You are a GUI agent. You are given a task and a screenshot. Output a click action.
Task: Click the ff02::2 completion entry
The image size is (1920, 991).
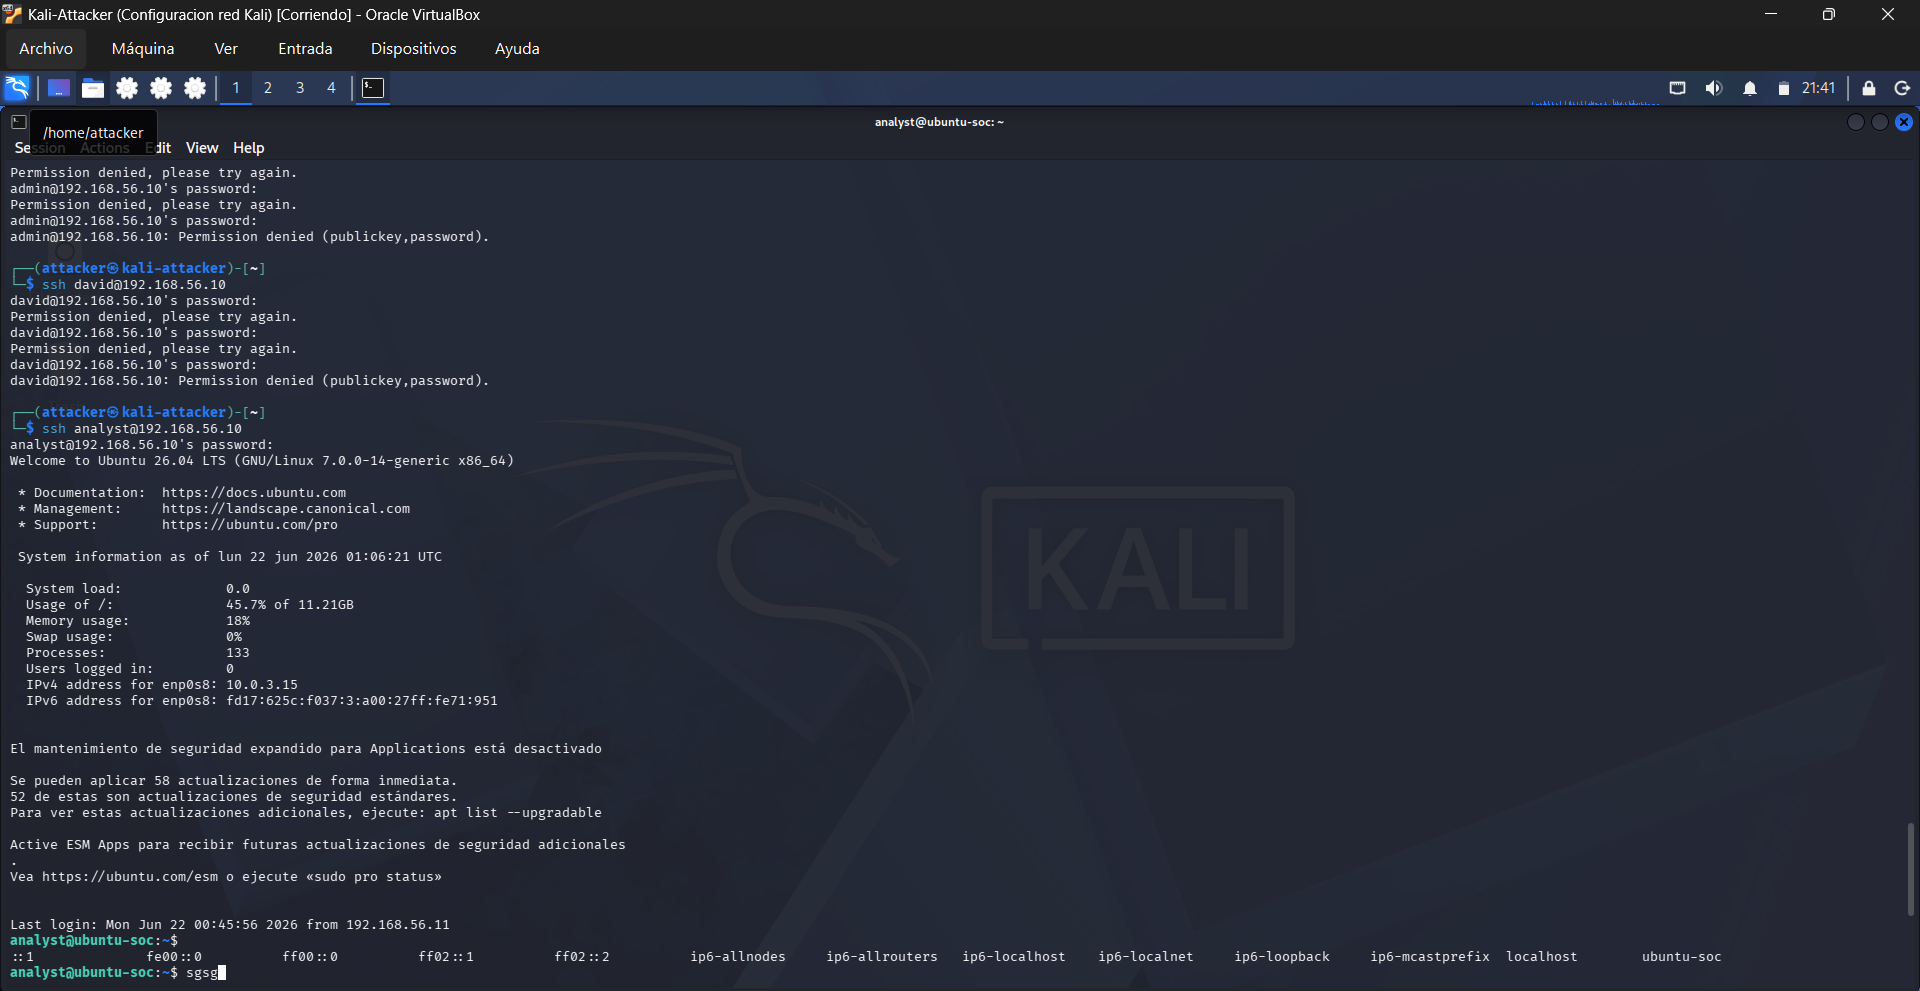(x=582, y=957)
